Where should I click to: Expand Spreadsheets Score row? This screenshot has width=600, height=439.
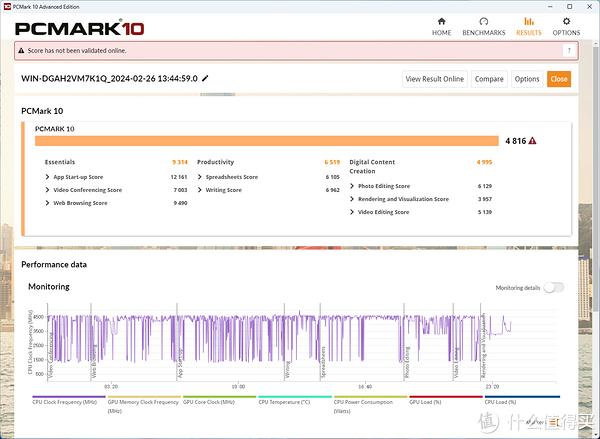pos(199,177)
